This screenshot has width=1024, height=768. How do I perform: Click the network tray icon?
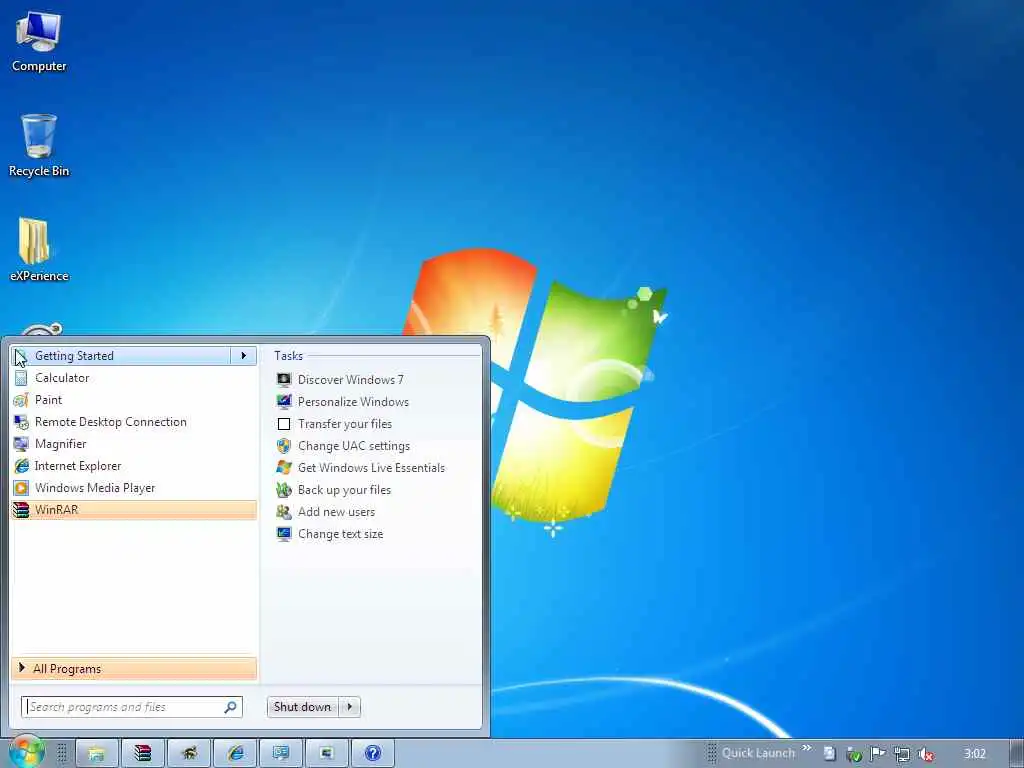[x=902, y=754]
